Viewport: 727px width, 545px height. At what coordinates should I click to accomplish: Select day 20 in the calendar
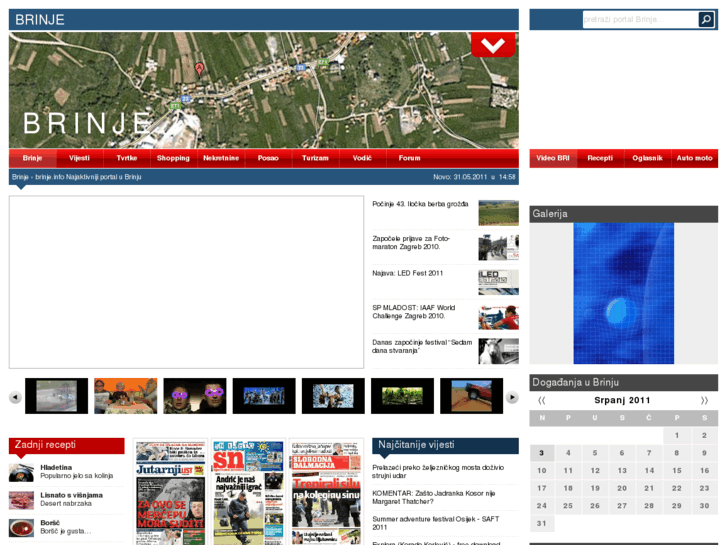622,488
